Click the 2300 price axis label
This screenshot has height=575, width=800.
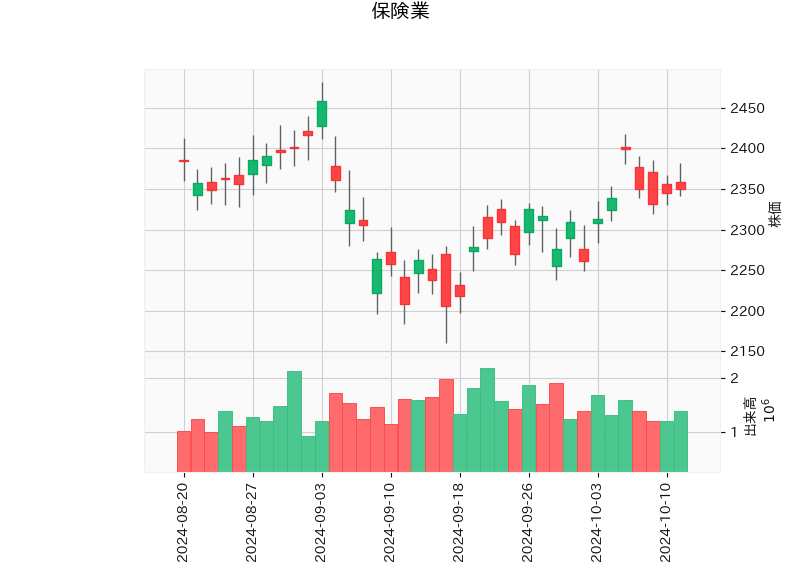pos(747,230)
